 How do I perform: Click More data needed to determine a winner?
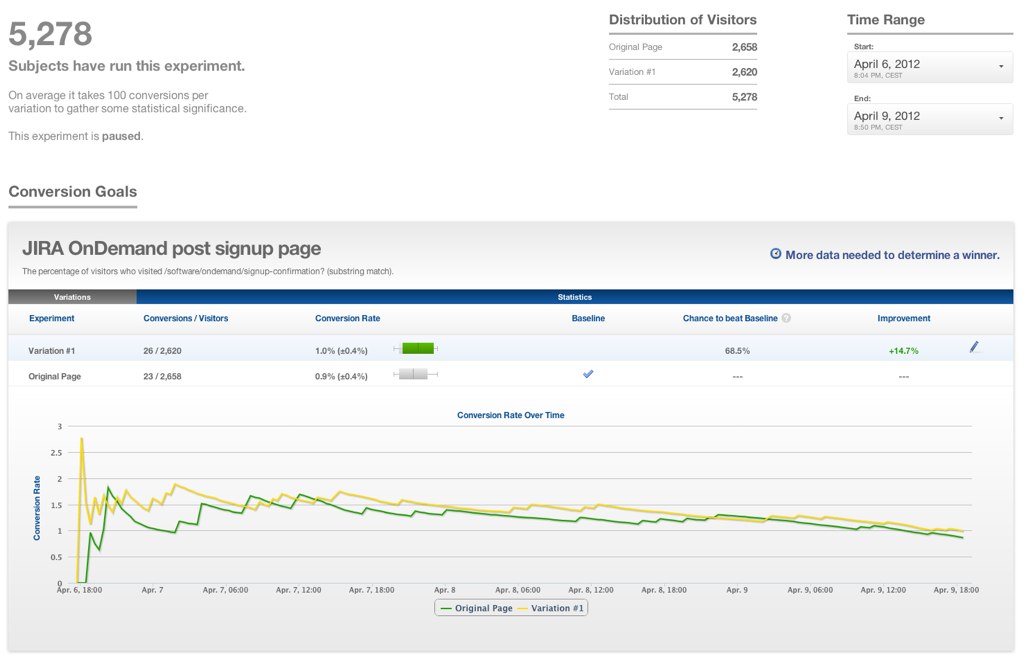892,255
